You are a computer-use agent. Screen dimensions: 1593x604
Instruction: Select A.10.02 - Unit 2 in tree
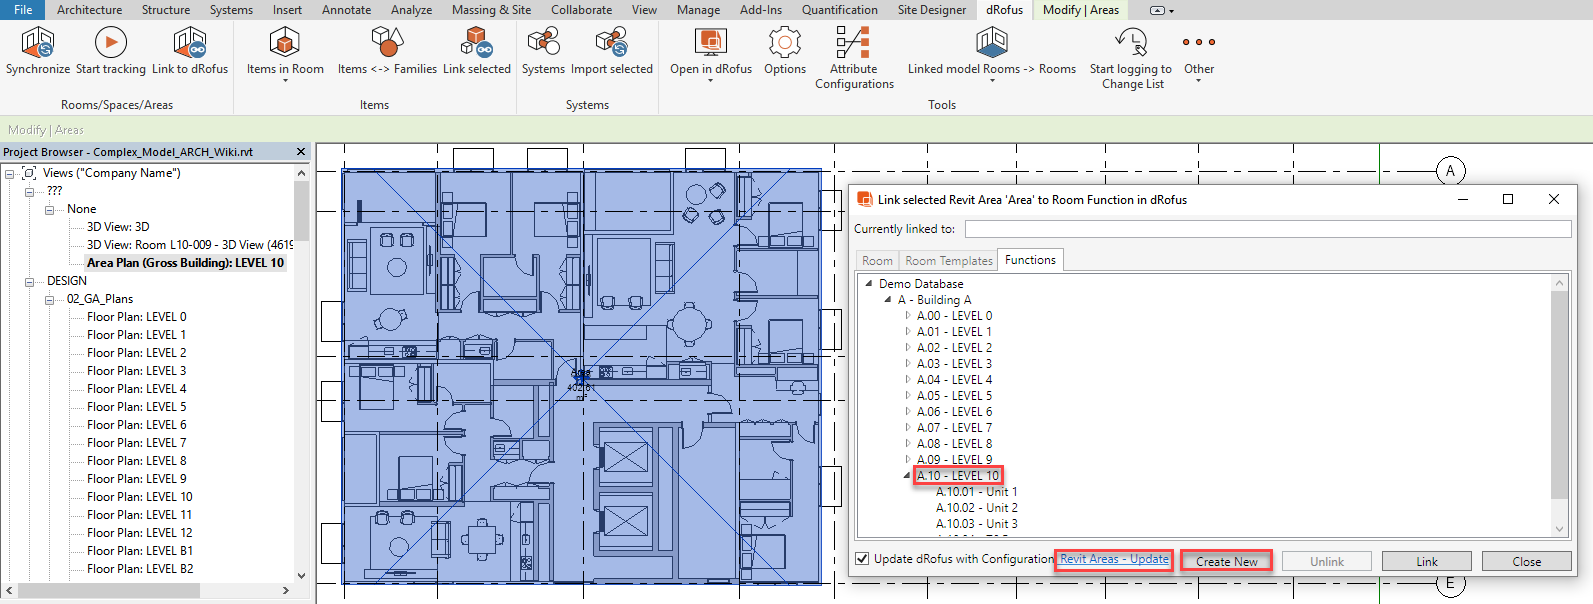[x=976, y=508]
